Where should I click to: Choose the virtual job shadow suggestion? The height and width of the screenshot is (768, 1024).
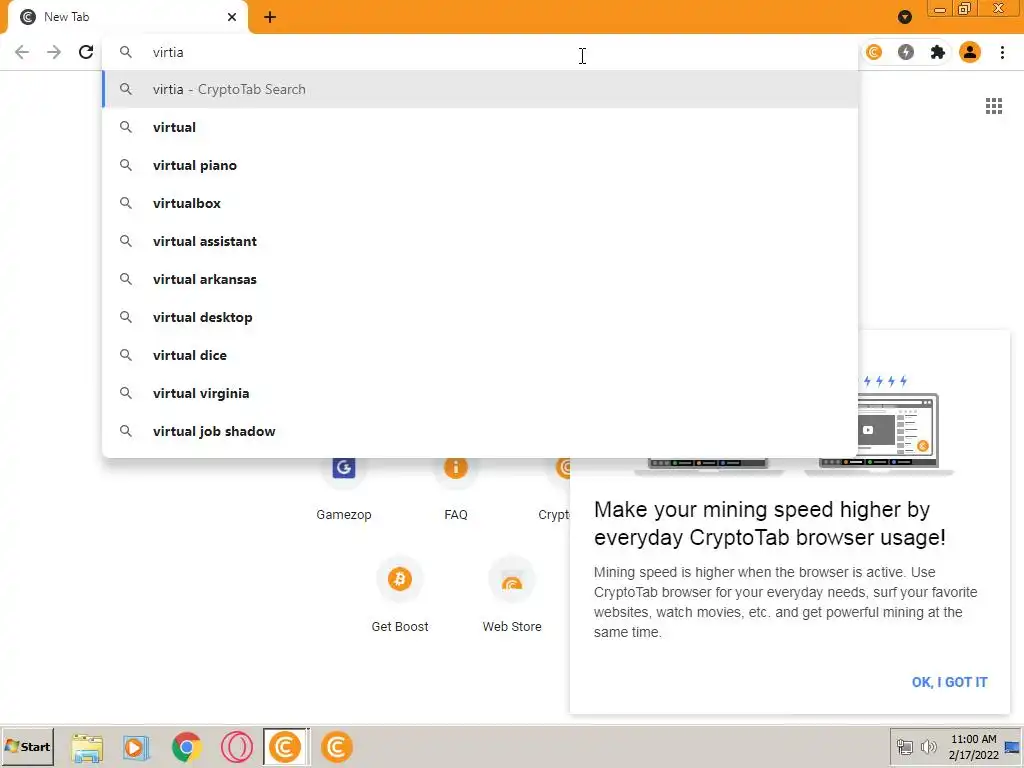coord(480,430)
